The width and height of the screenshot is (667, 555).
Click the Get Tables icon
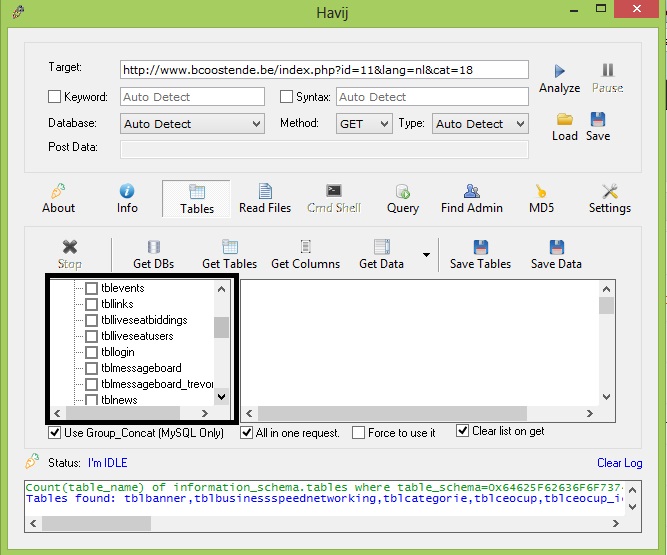(230, 247)
